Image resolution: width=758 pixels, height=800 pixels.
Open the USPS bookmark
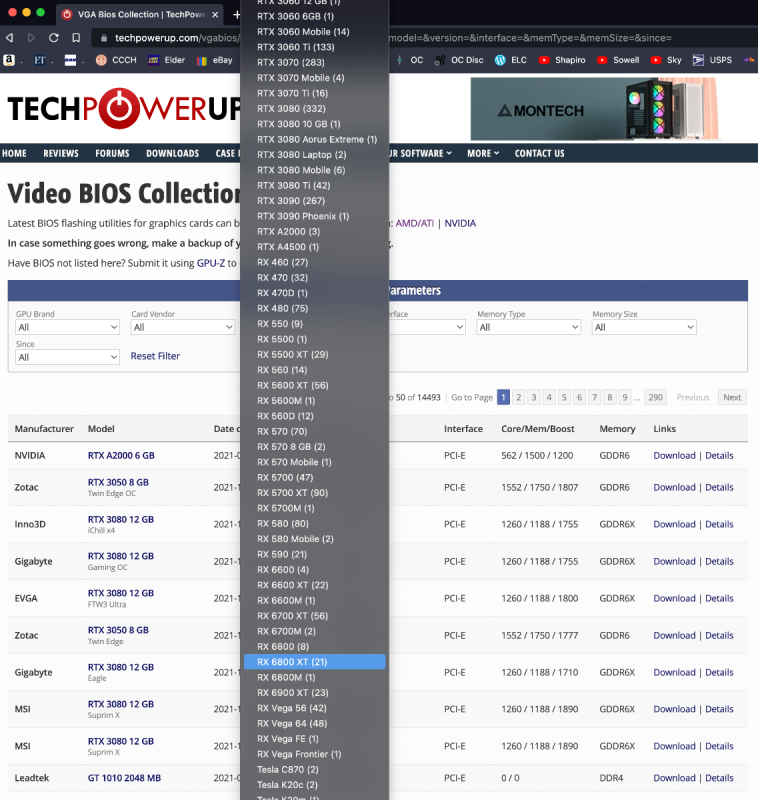[712, 60]
